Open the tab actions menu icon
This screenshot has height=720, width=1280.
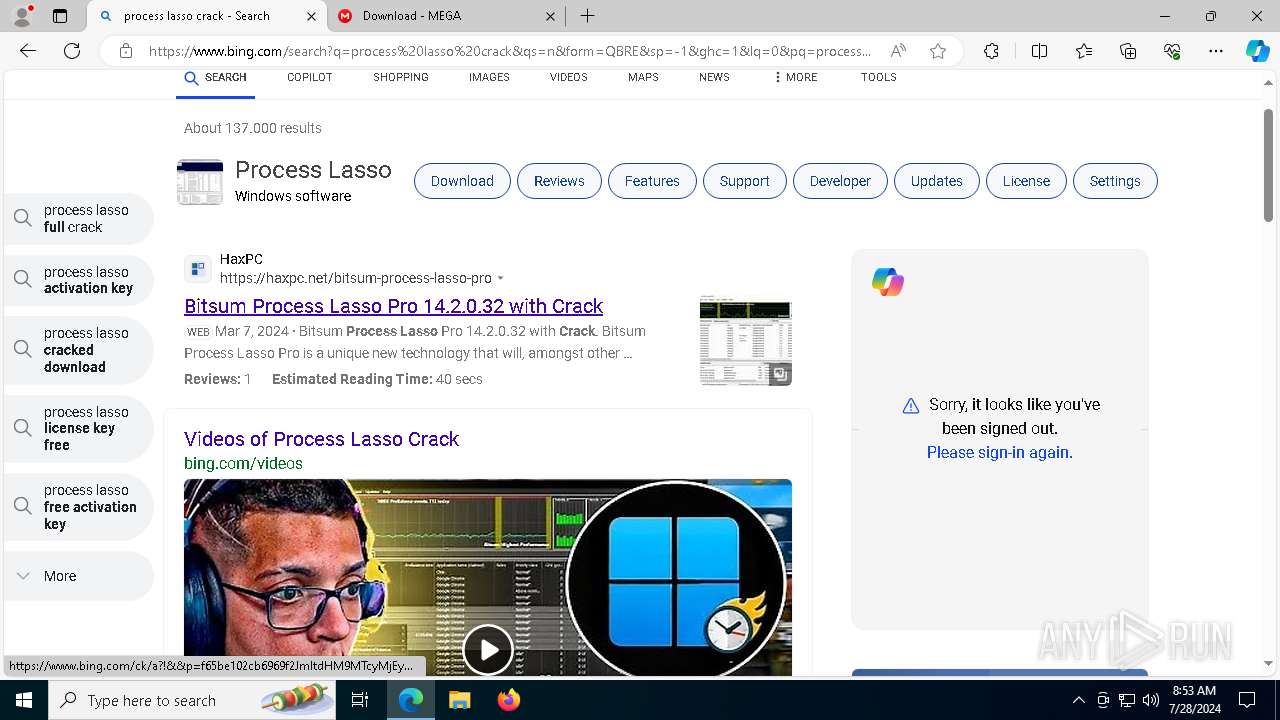pos(60,16)
